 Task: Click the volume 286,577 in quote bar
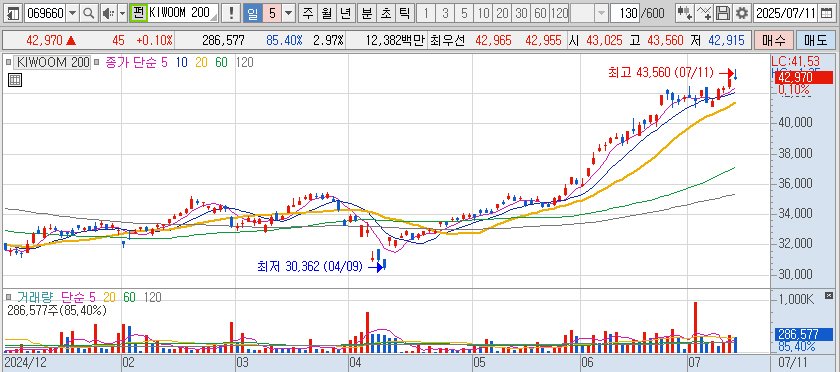[223, 40]
